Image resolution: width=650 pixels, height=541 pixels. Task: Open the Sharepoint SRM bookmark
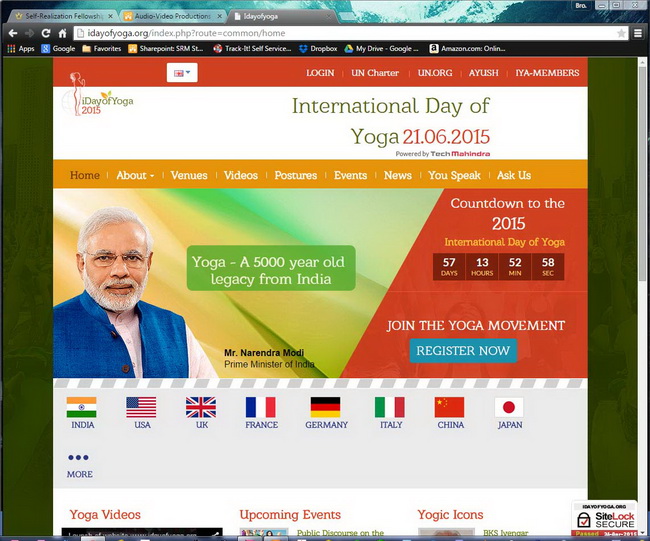166,49
